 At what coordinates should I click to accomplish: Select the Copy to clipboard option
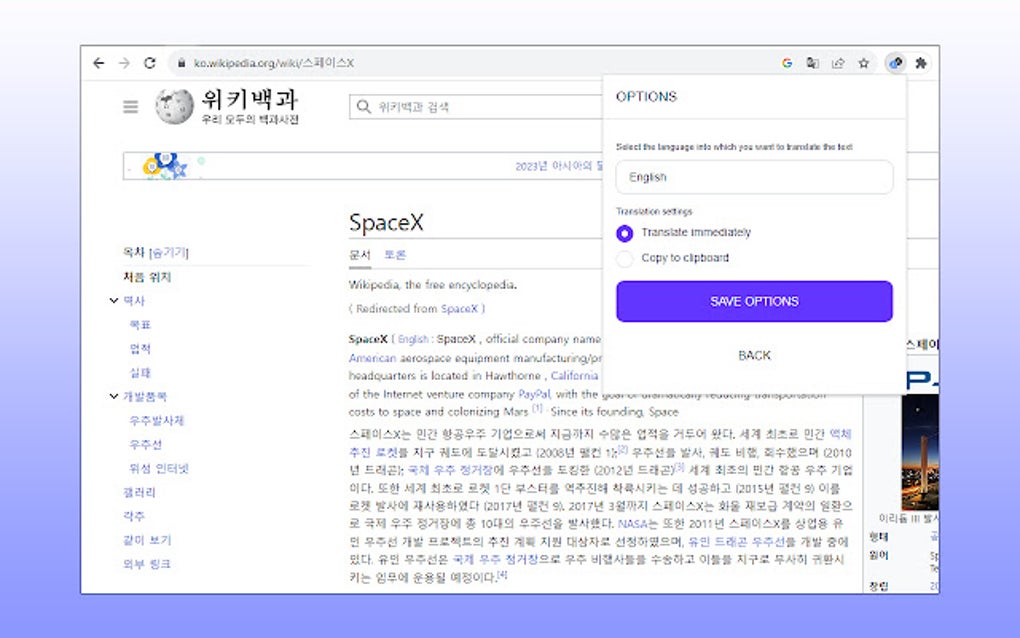point(626,258)
